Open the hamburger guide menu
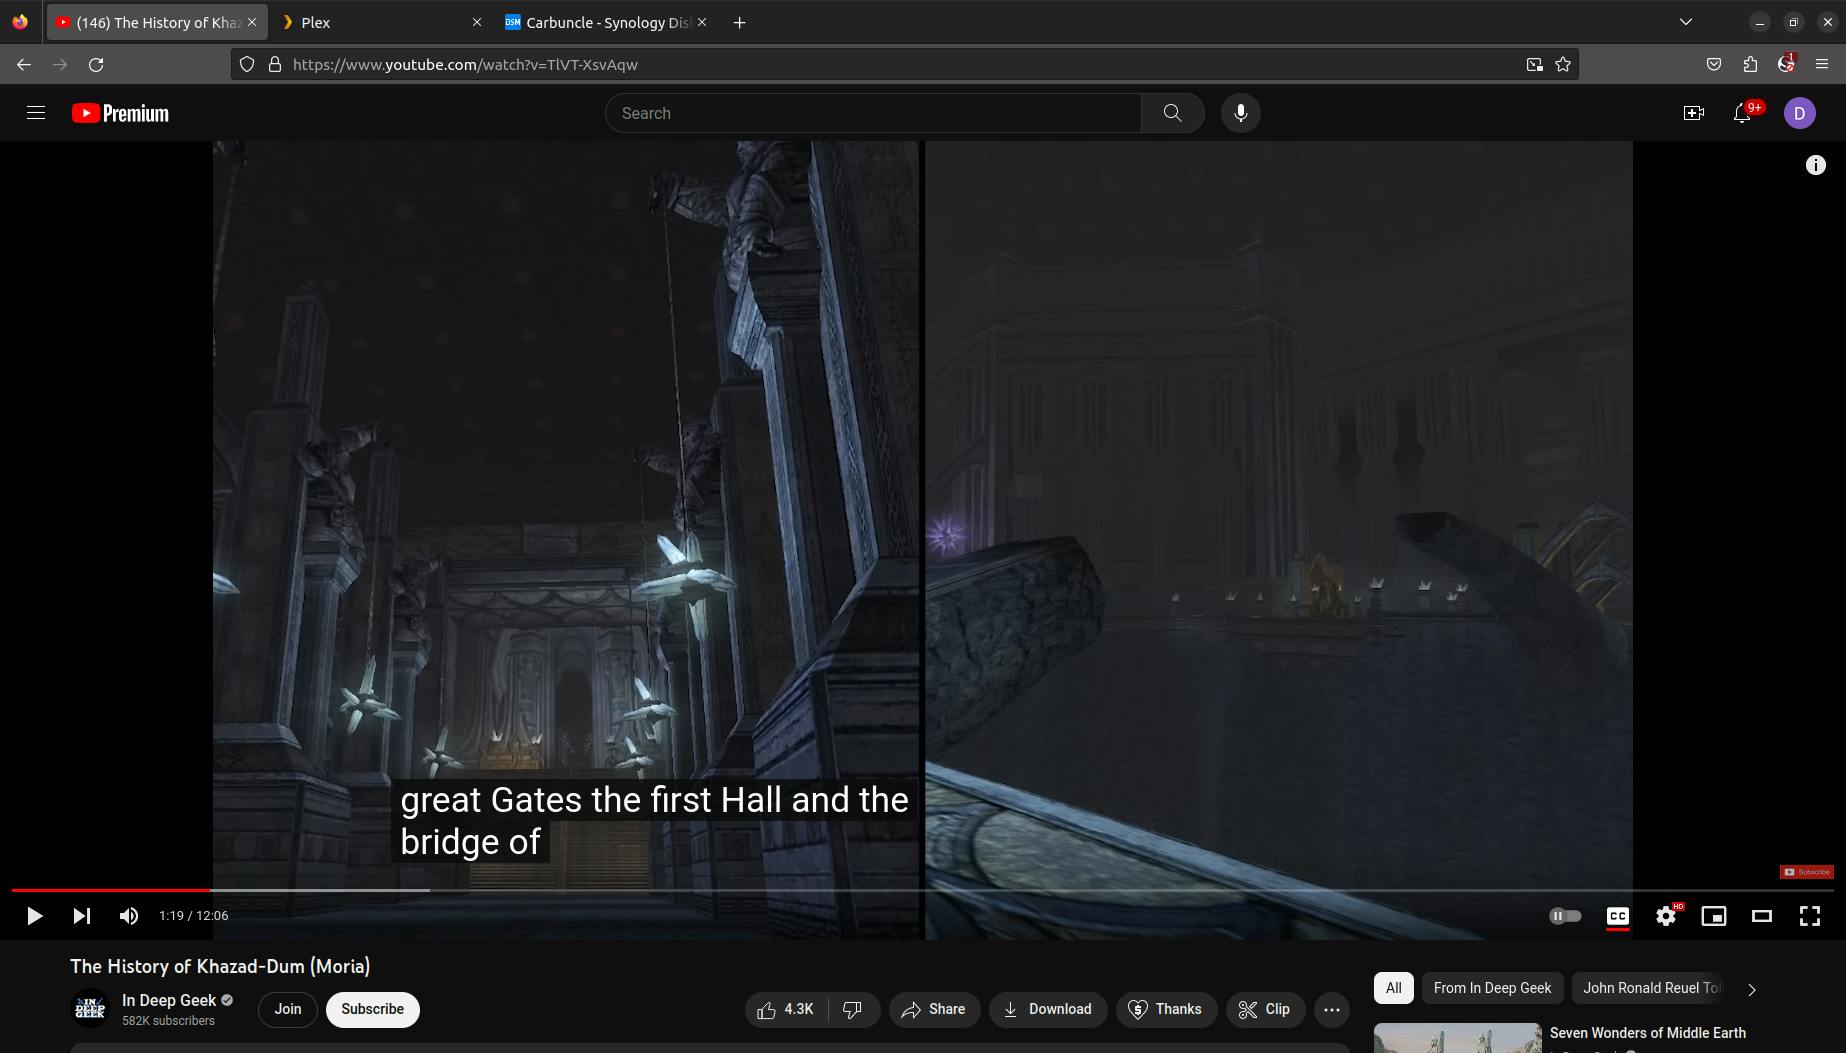The height and width of the screenshot is (1053, 1846). pyautogui.click(x=36, y=113)
